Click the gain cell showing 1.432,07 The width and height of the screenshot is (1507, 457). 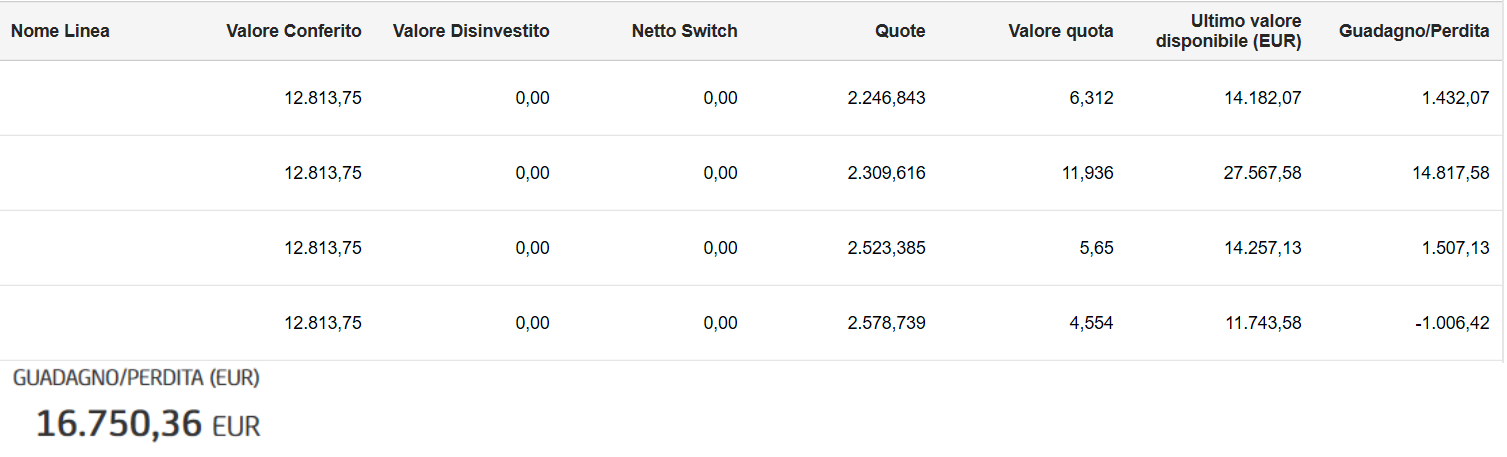point(1455,98)
